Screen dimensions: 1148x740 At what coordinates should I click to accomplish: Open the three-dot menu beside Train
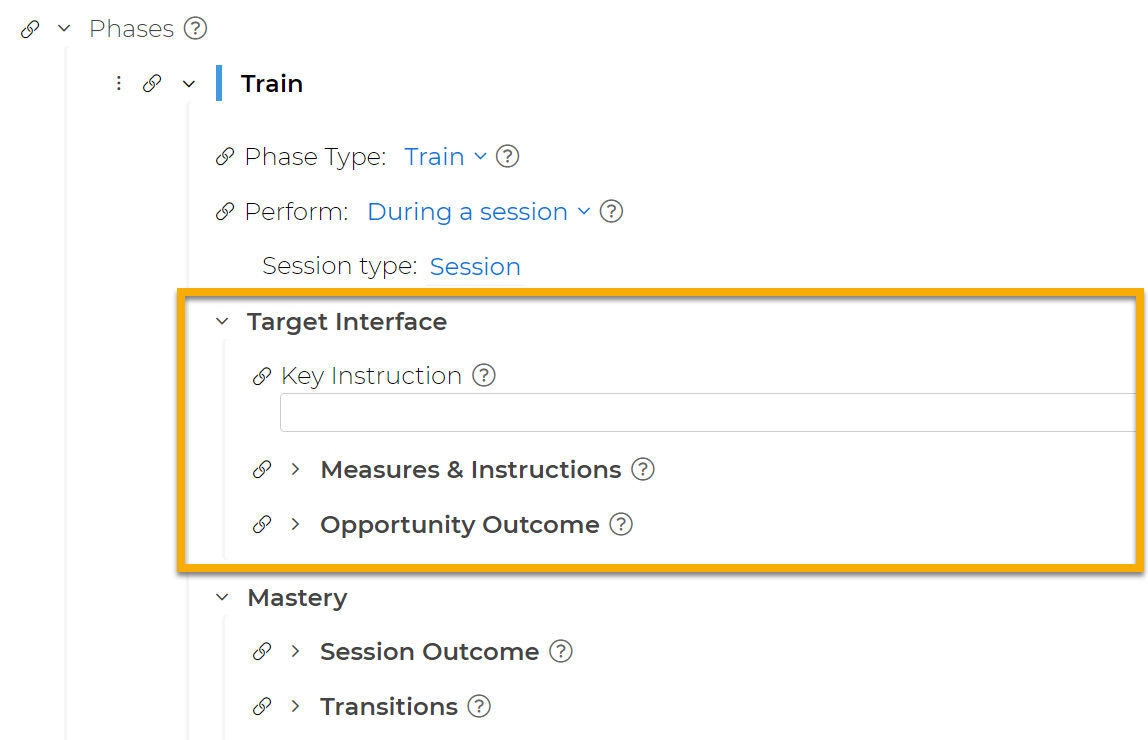[x=119, y=83]
